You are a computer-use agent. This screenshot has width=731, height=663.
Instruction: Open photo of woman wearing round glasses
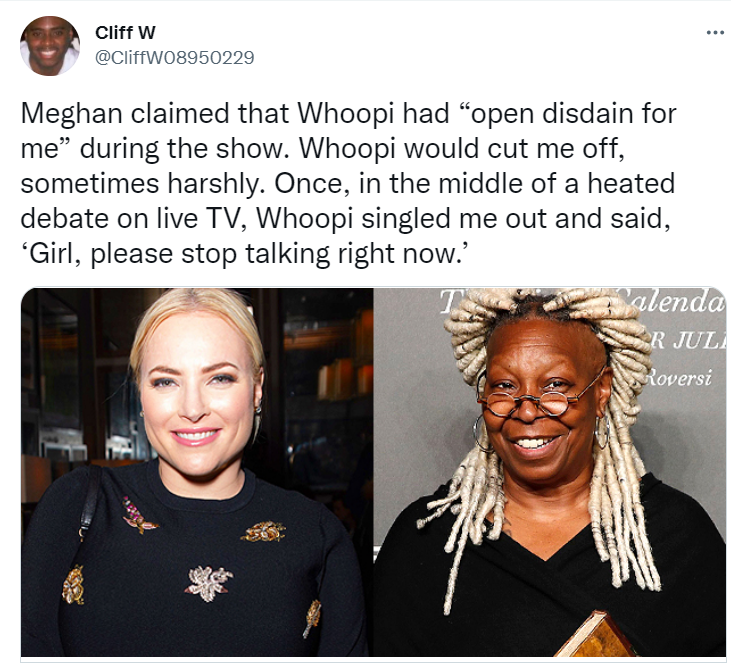point(550,472)
